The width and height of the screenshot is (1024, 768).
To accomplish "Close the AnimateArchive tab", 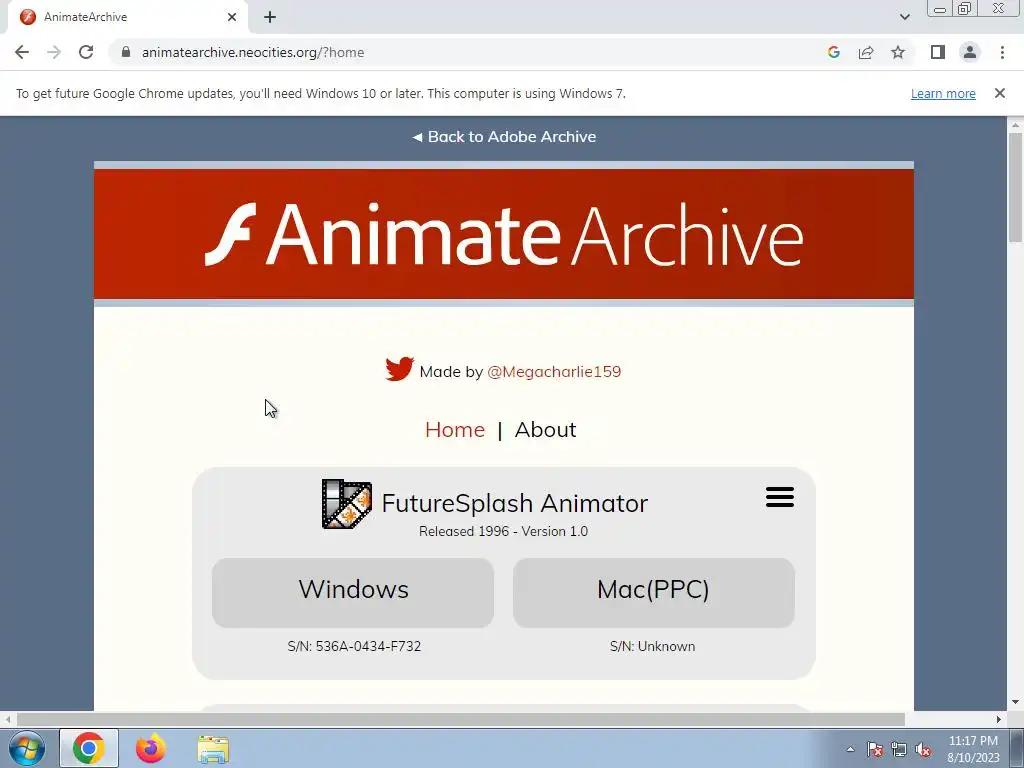I will click(x=232, y=17).
